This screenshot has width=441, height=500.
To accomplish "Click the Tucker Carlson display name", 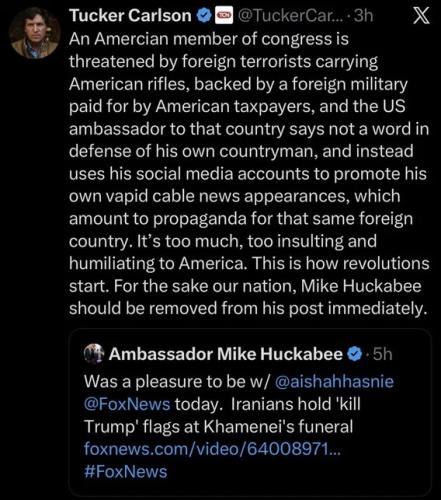I will coord(130,15).
